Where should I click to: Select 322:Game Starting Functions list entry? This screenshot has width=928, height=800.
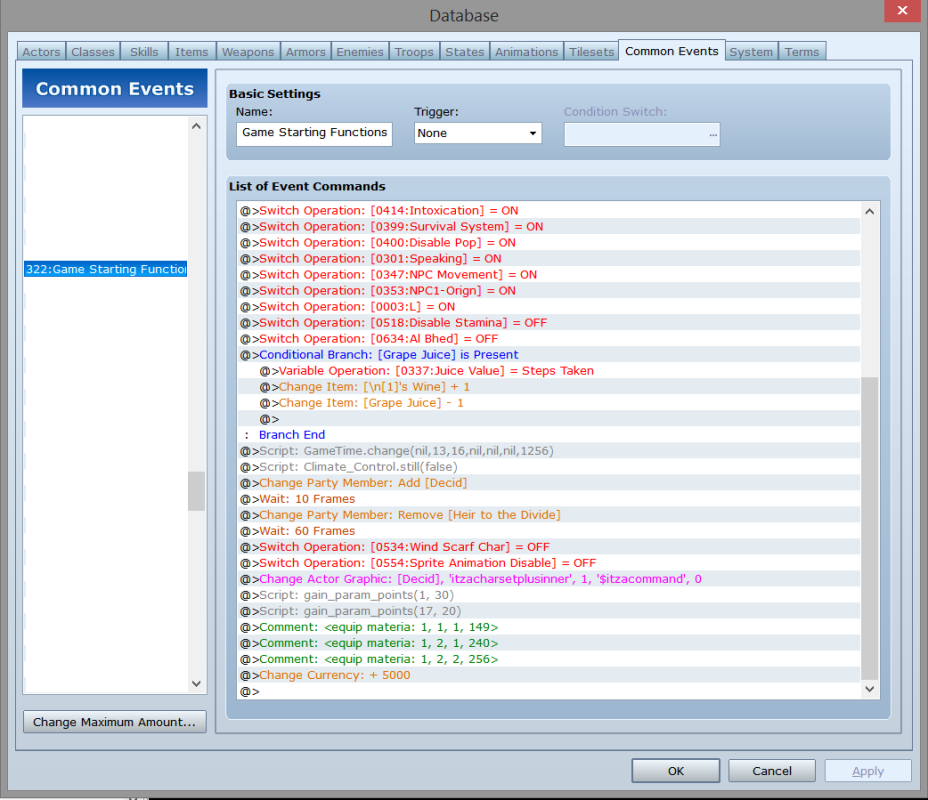click(x=106, y=269)
